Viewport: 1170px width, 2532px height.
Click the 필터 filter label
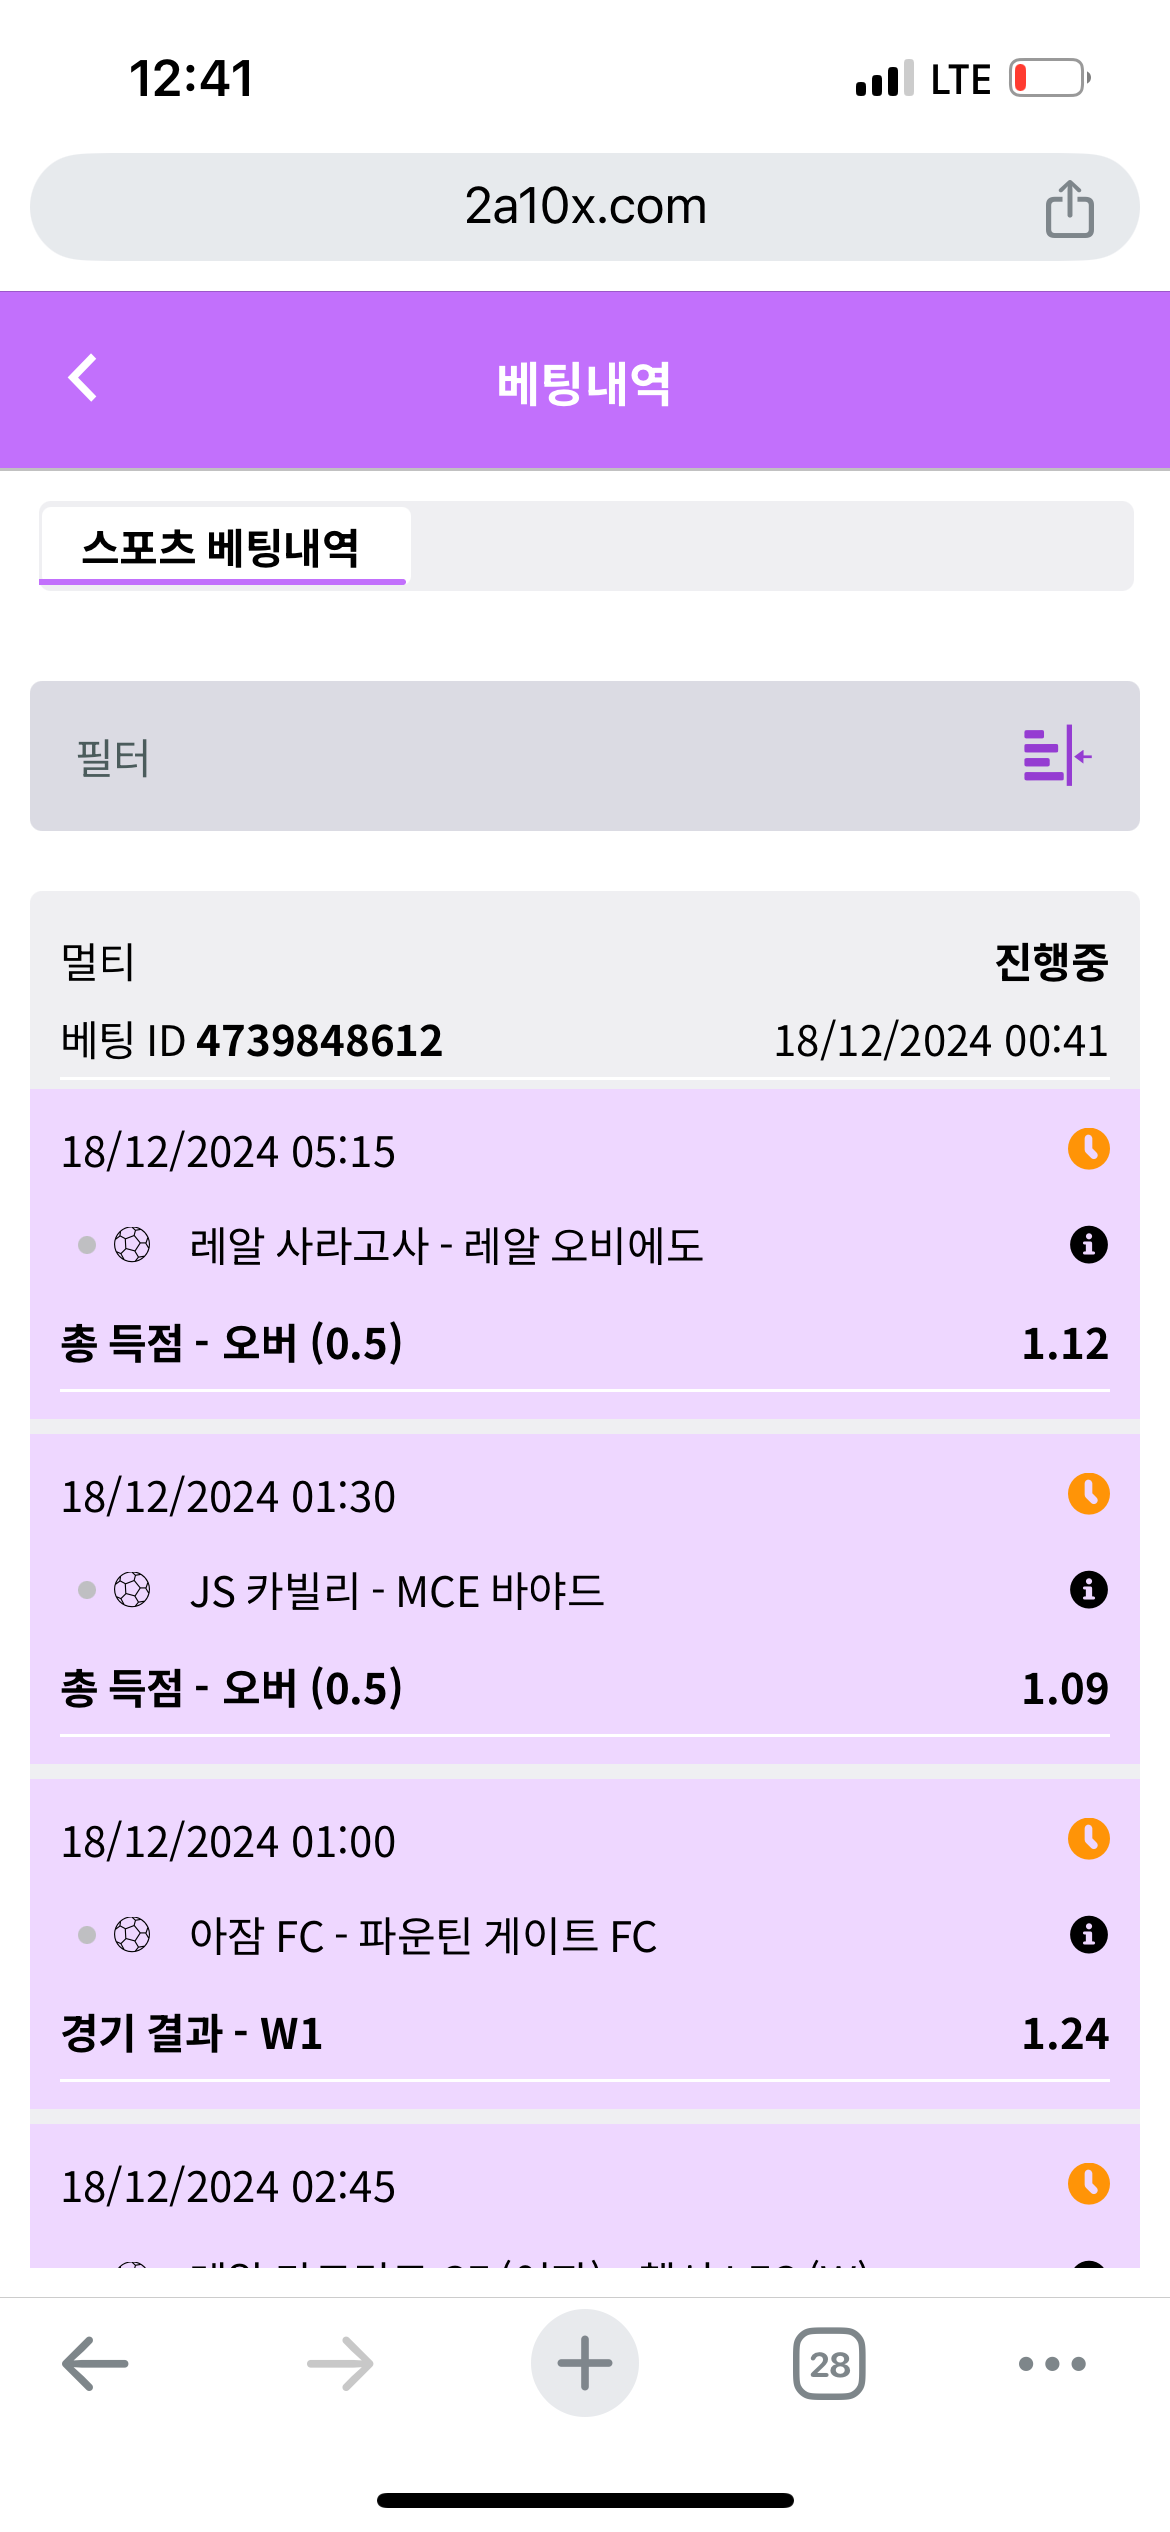113,757
